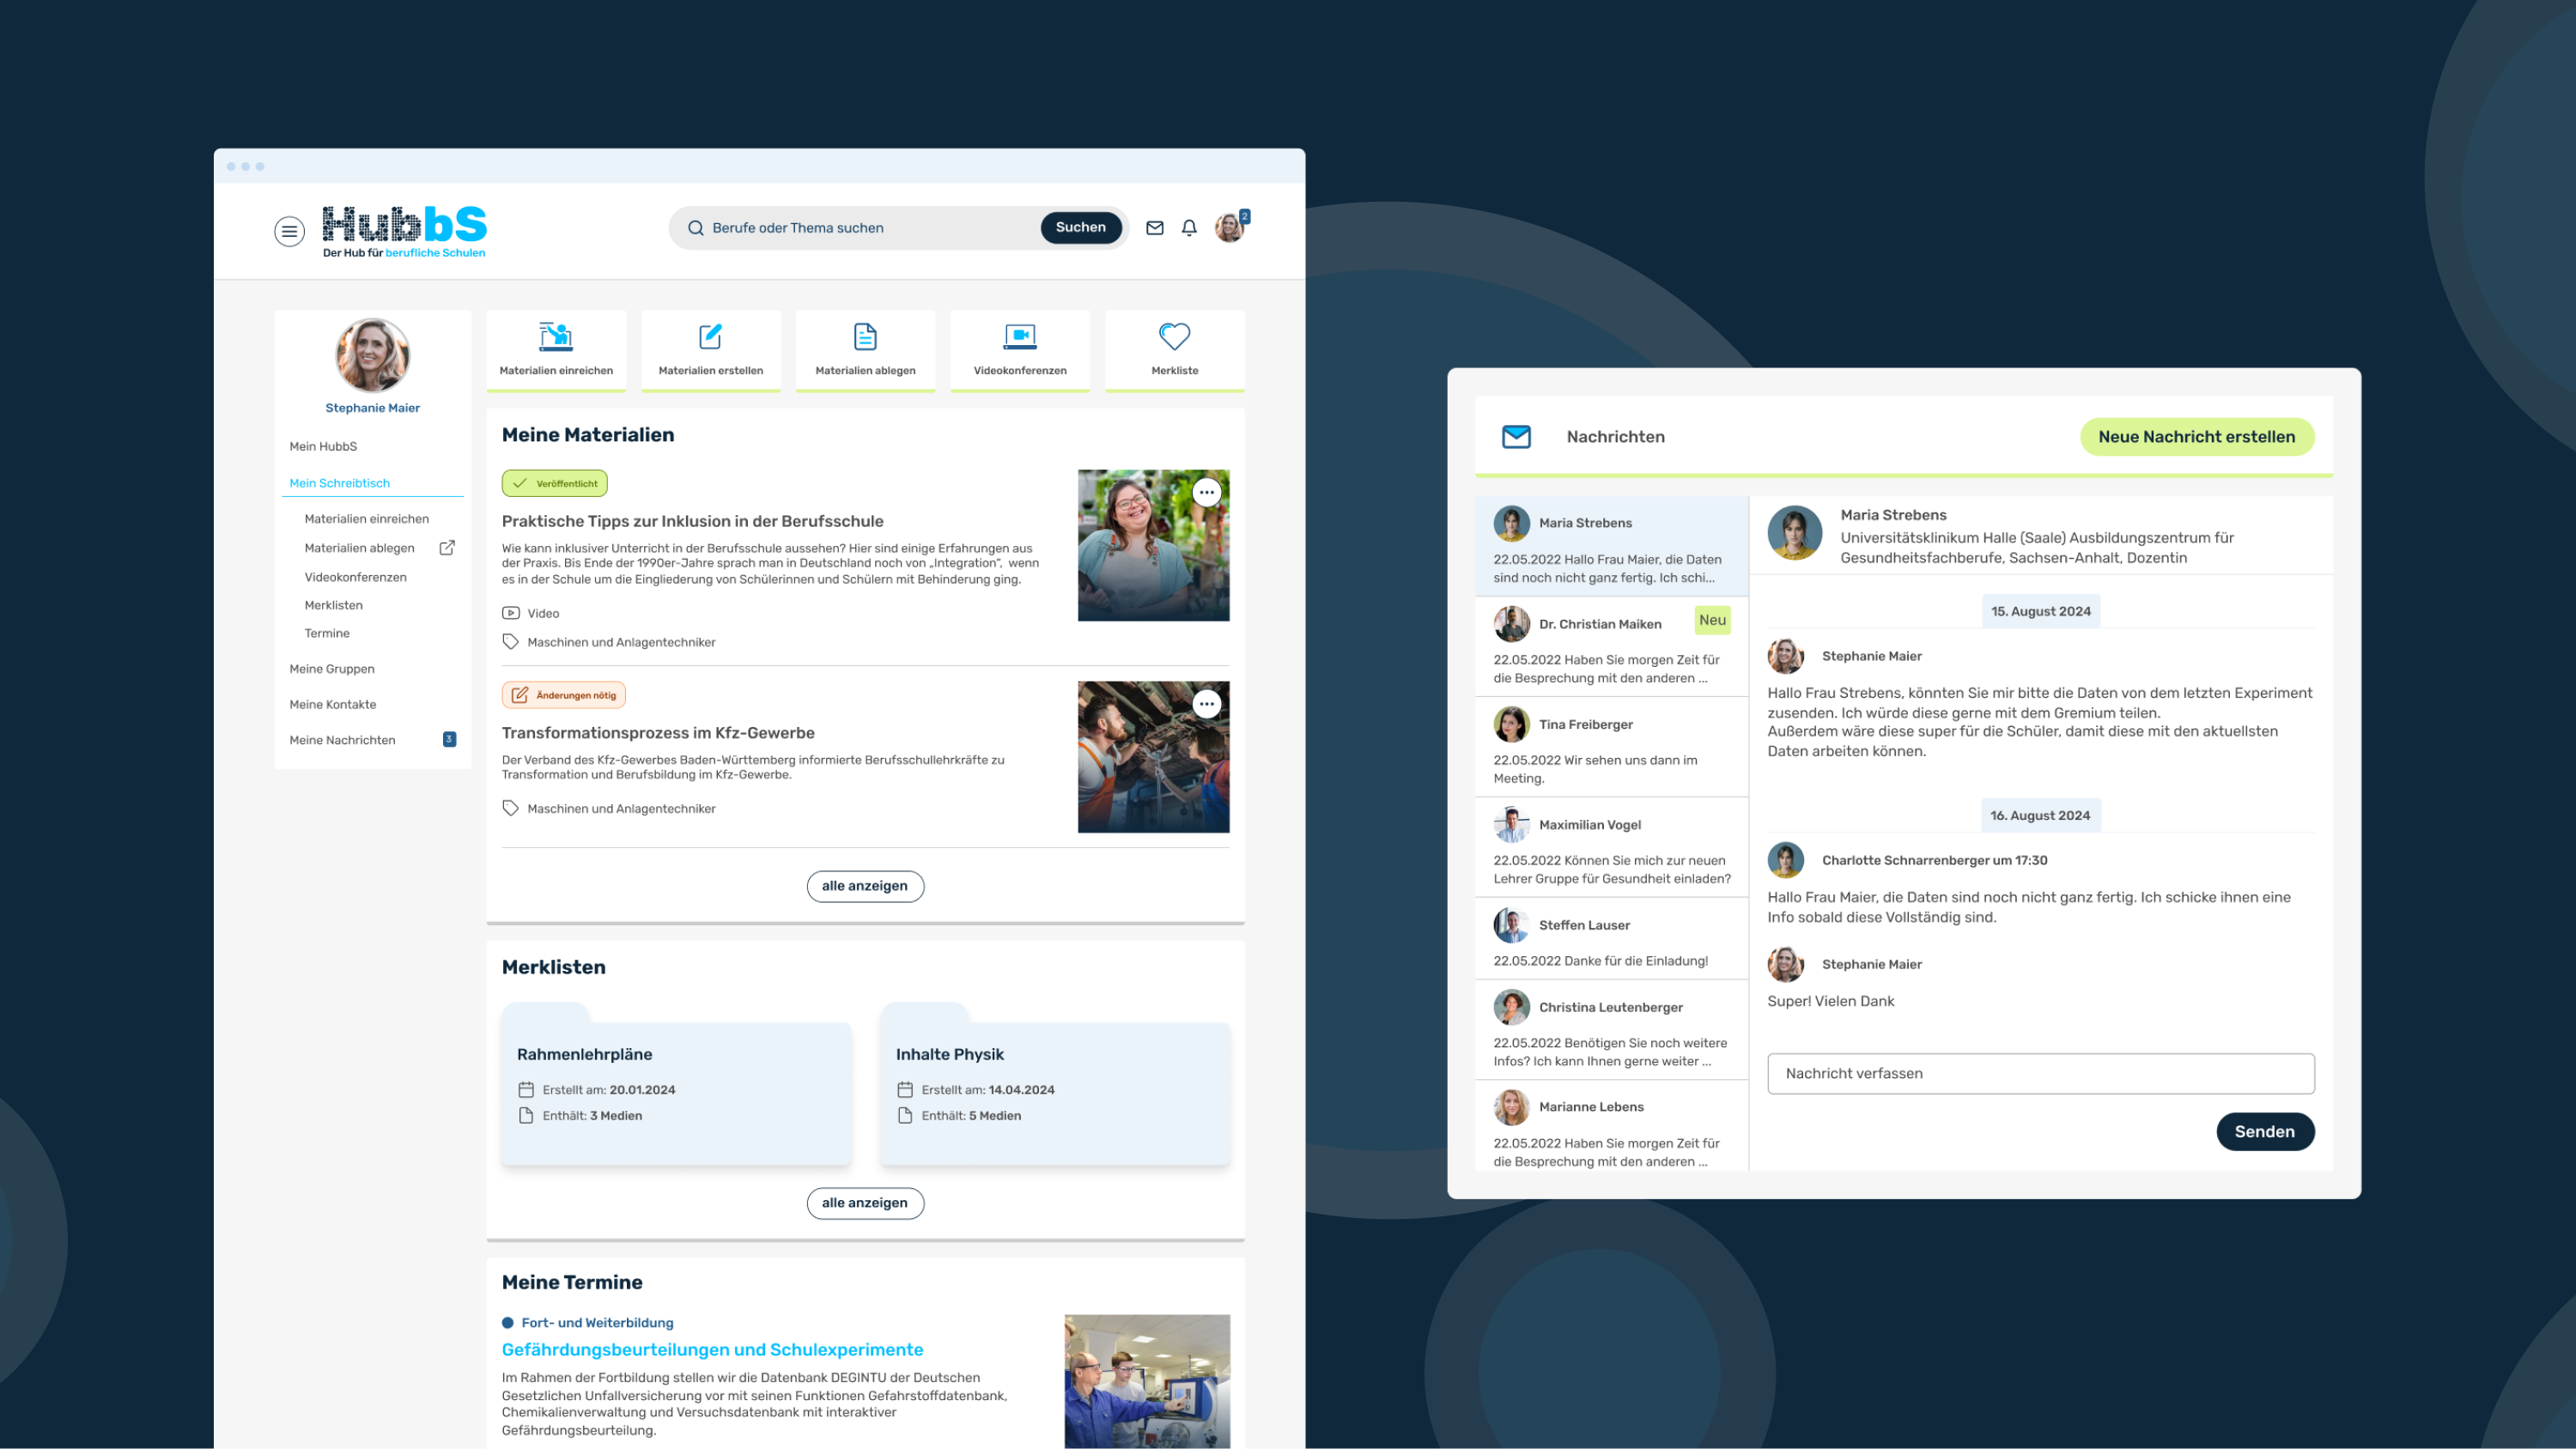Open the envelope icon in the header

point(1154,227)
